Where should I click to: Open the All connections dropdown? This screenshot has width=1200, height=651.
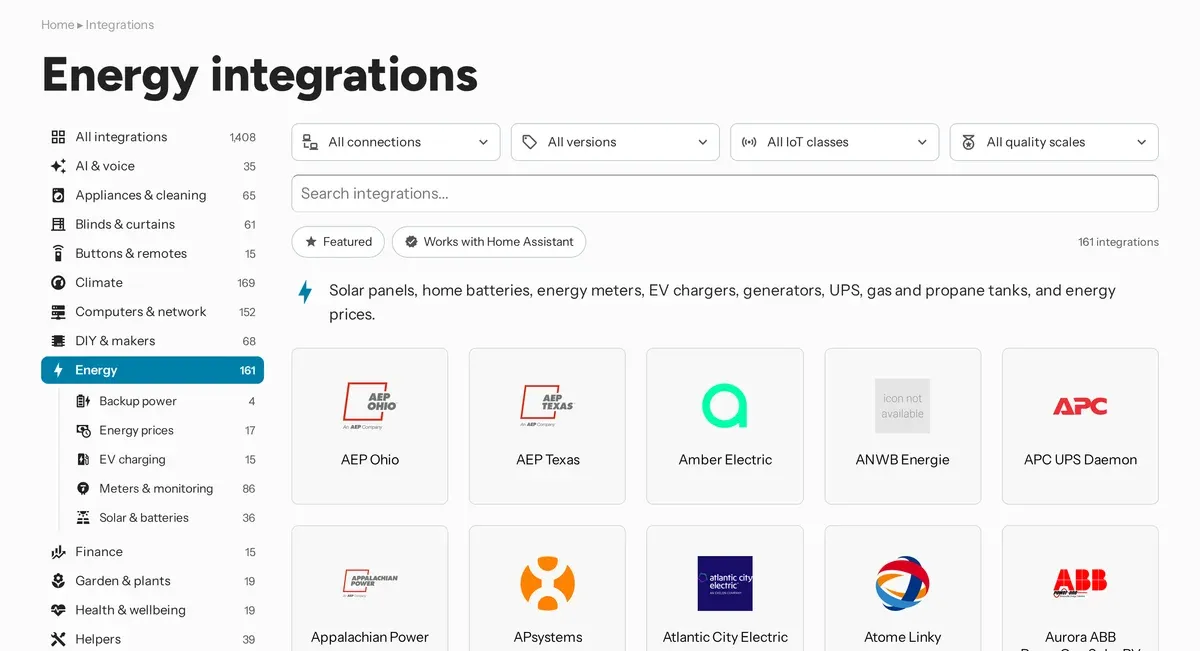pyautogui.click(x=396, y=142)
